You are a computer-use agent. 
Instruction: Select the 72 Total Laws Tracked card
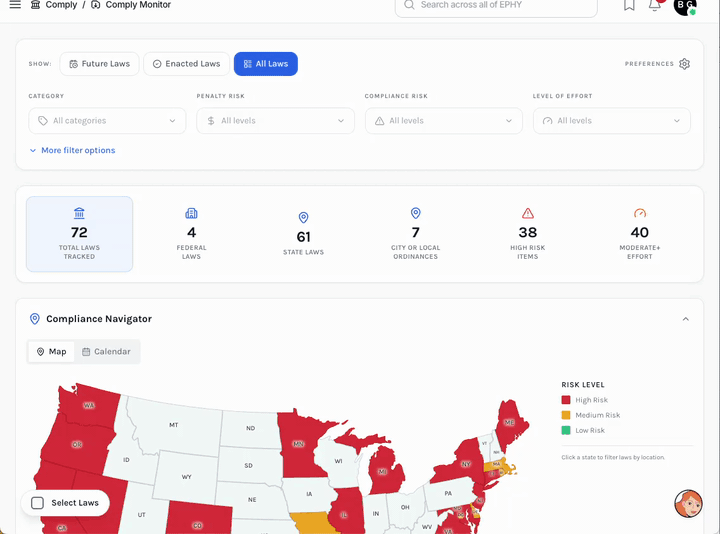pyautogui.click(x=79, y=234)
